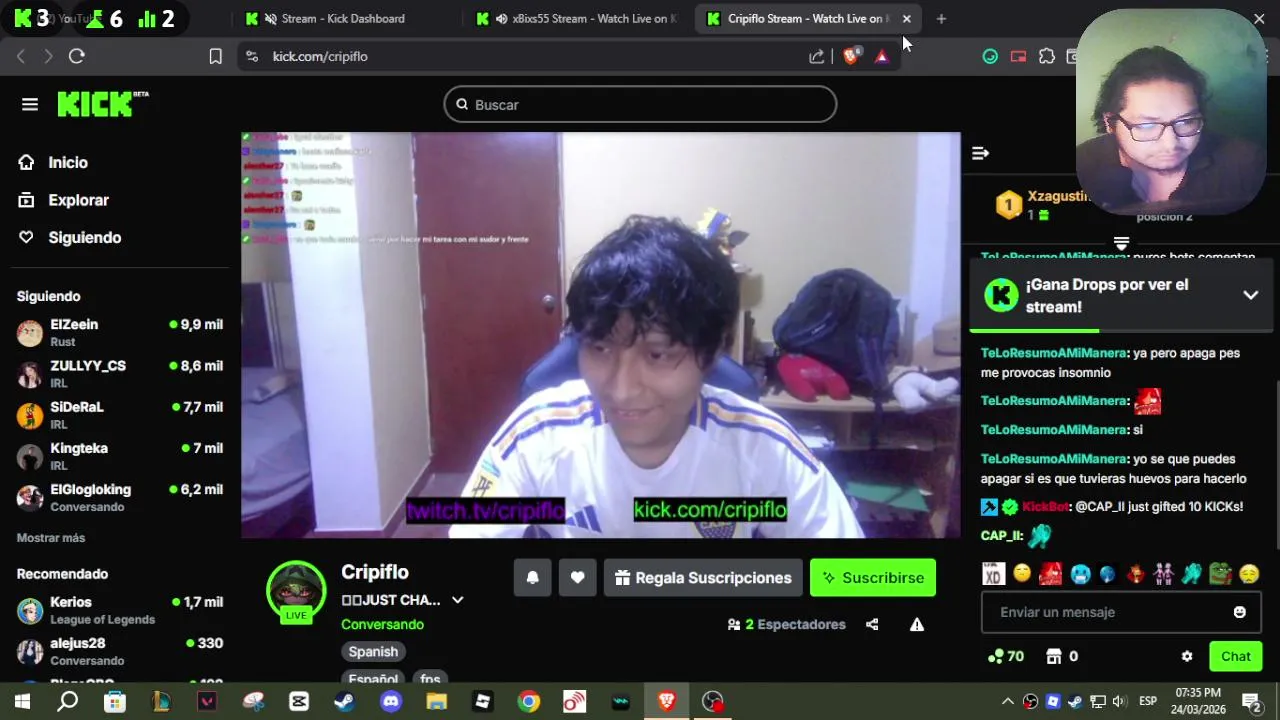
Task: Show hidden system tray icons
Action: 1007,701
